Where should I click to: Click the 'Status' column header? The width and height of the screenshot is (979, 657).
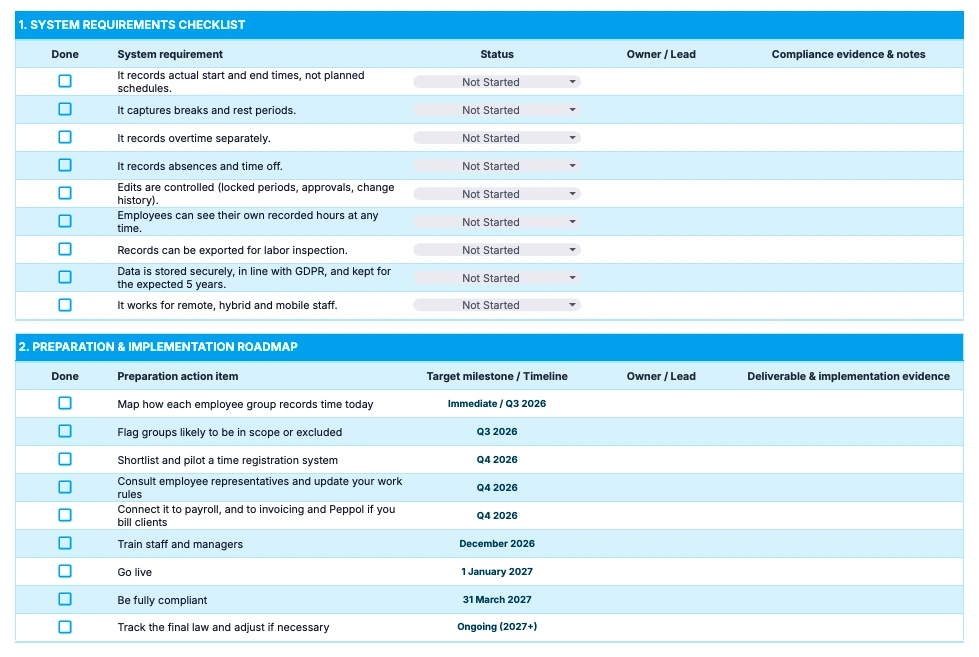coord(497,54)
